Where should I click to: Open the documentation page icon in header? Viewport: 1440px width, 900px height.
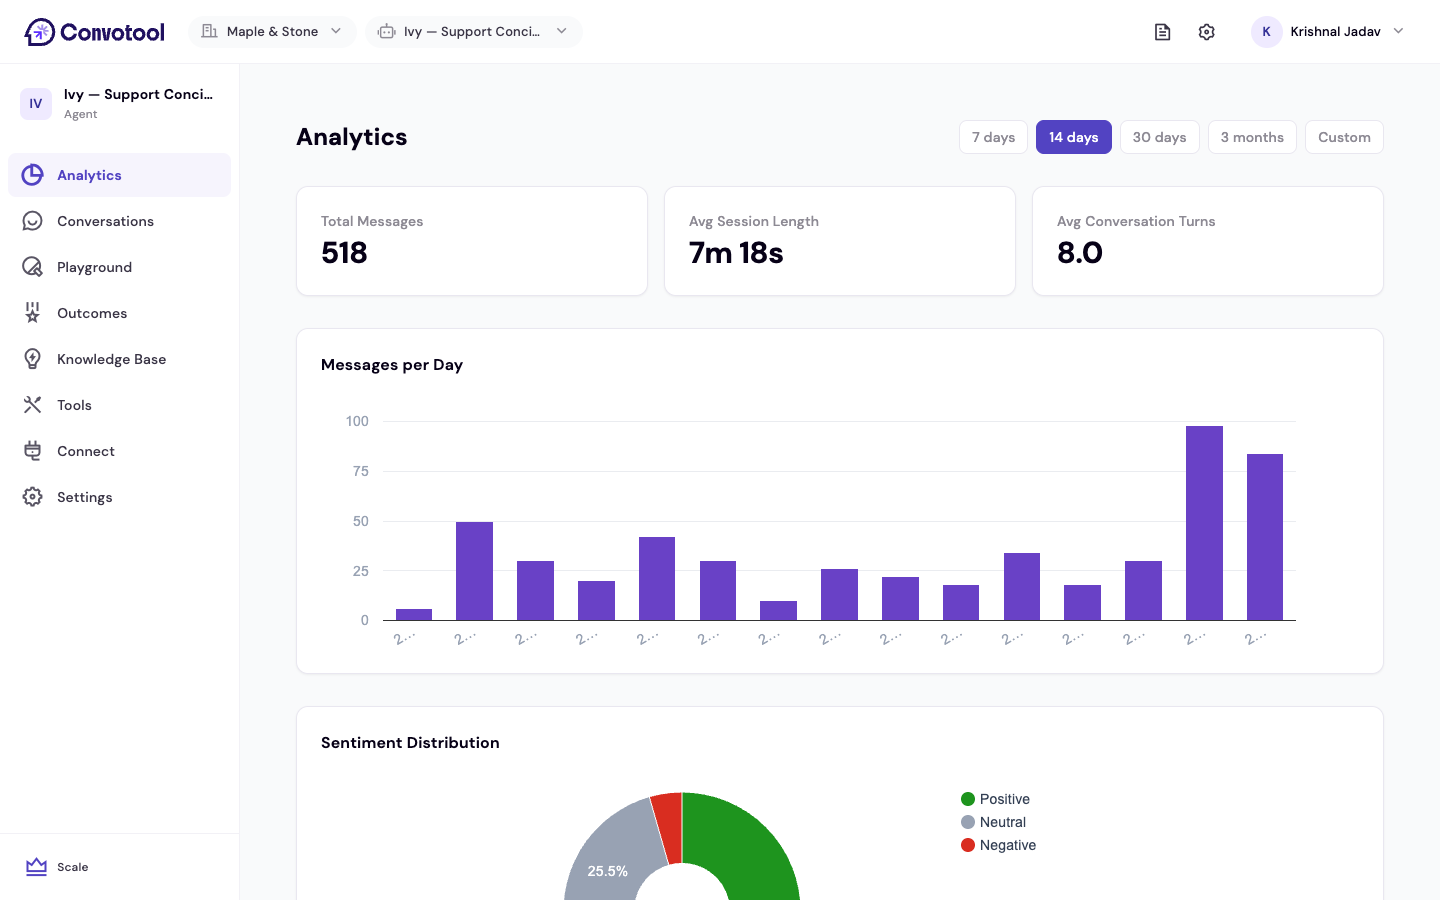1162,32
